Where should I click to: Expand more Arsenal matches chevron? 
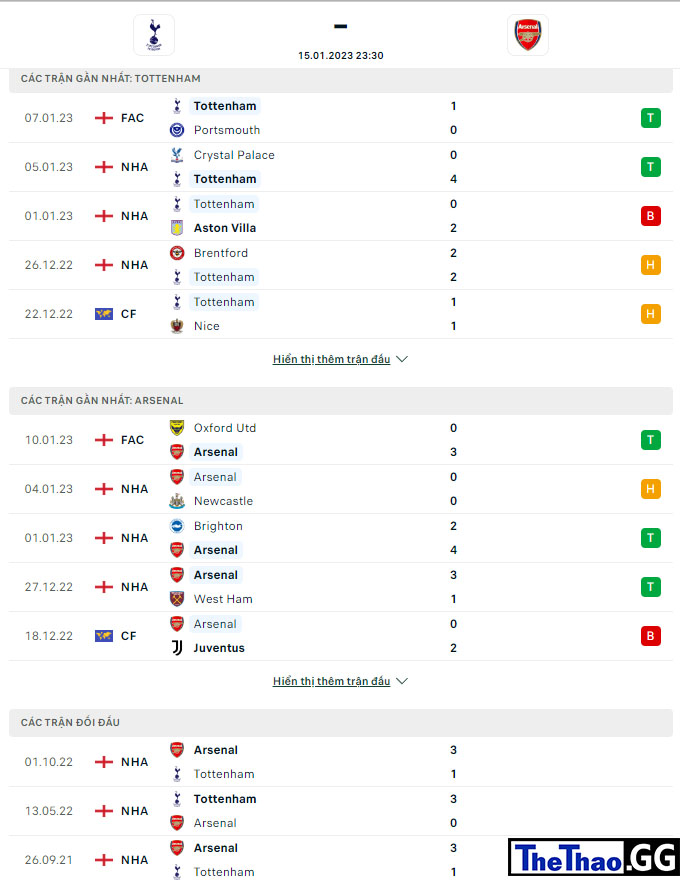pos(402,681)
